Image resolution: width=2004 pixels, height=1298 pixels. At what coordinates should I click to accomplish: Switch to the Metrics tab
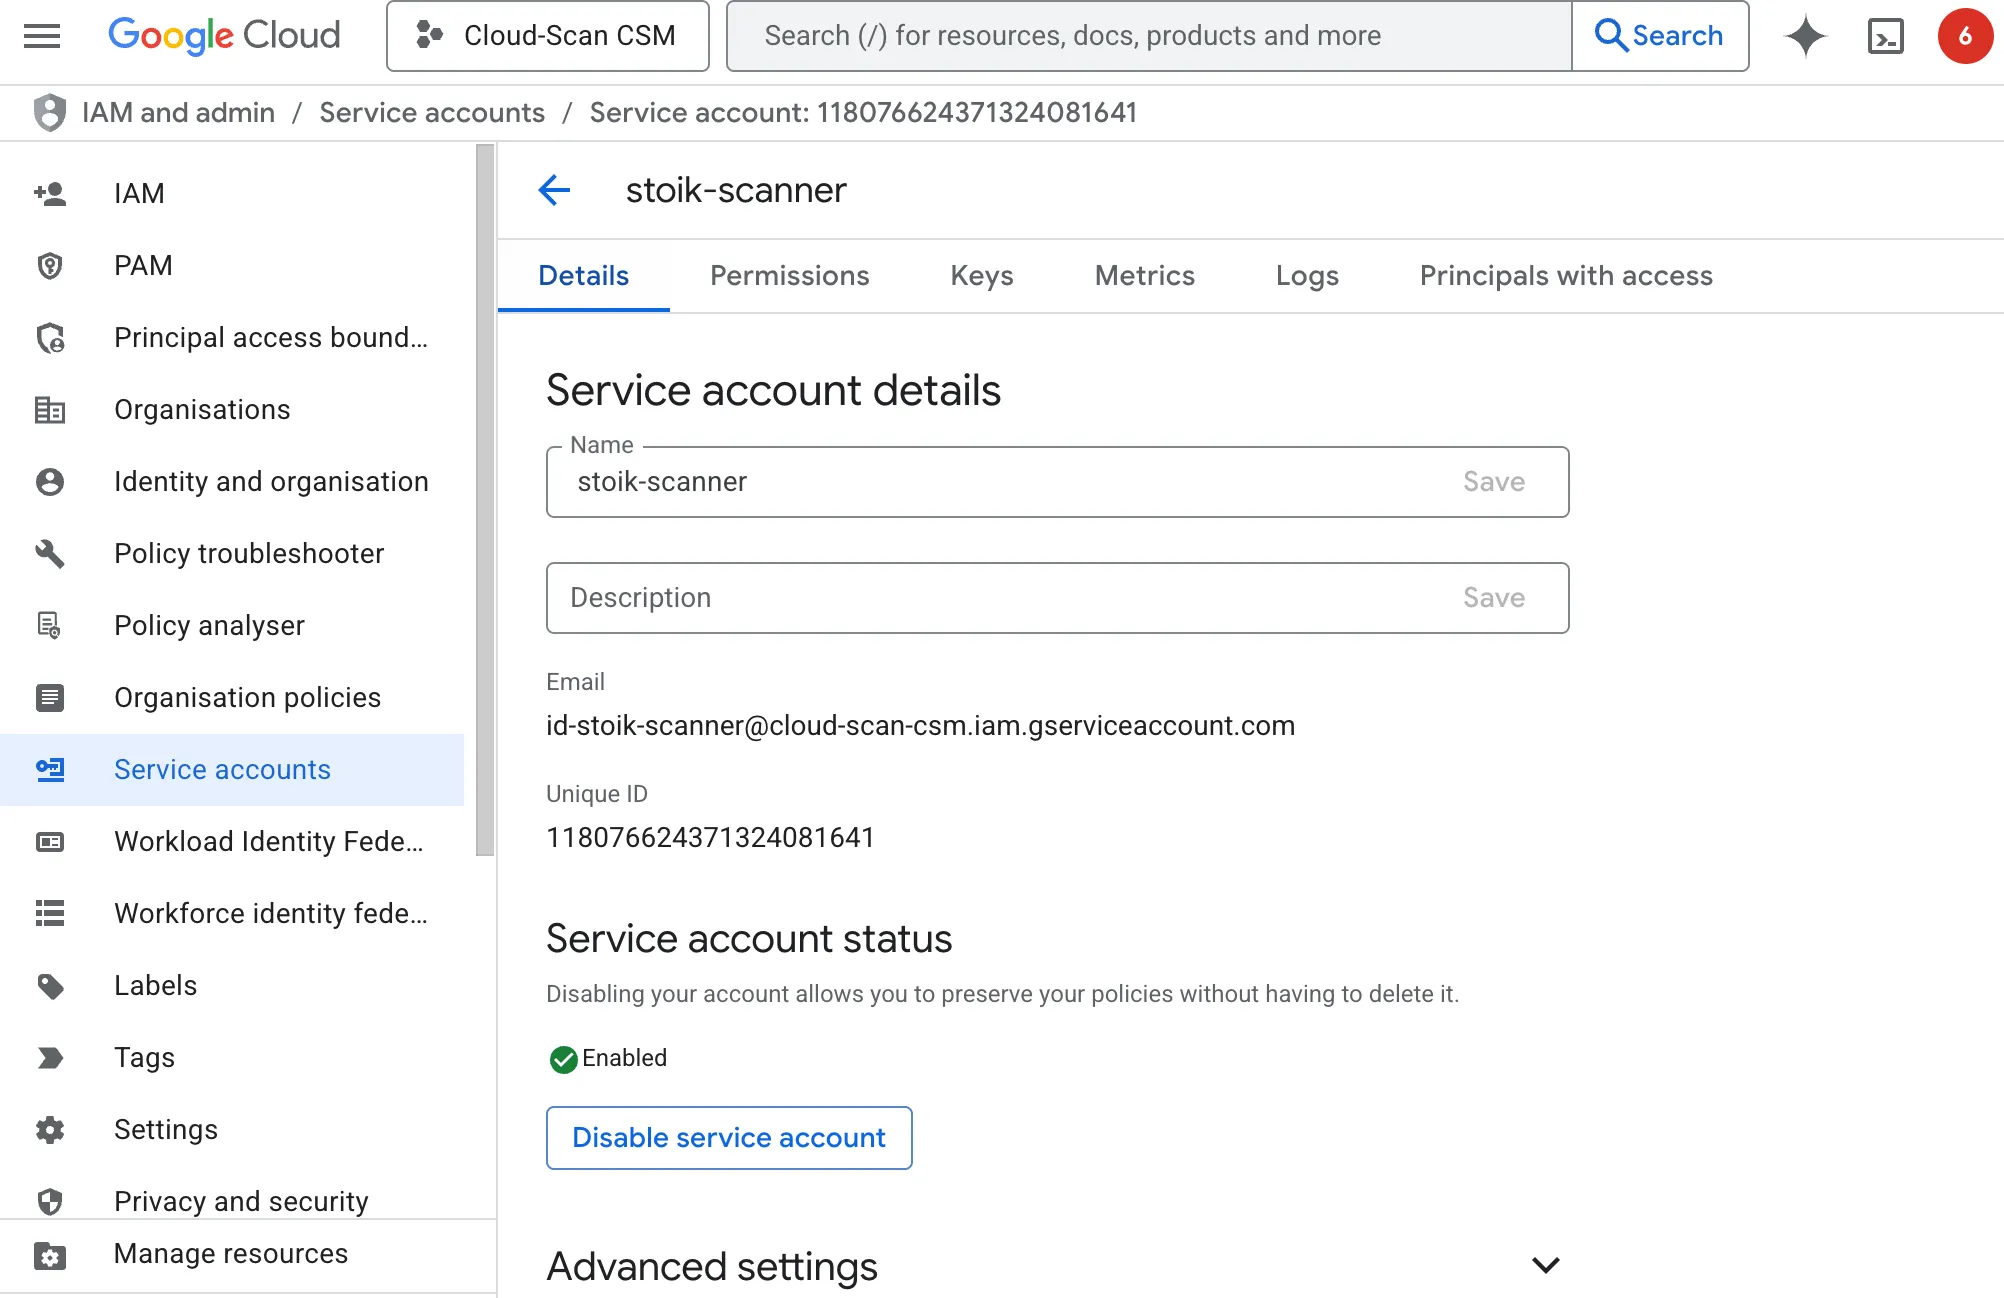[x=1144, y=276]
